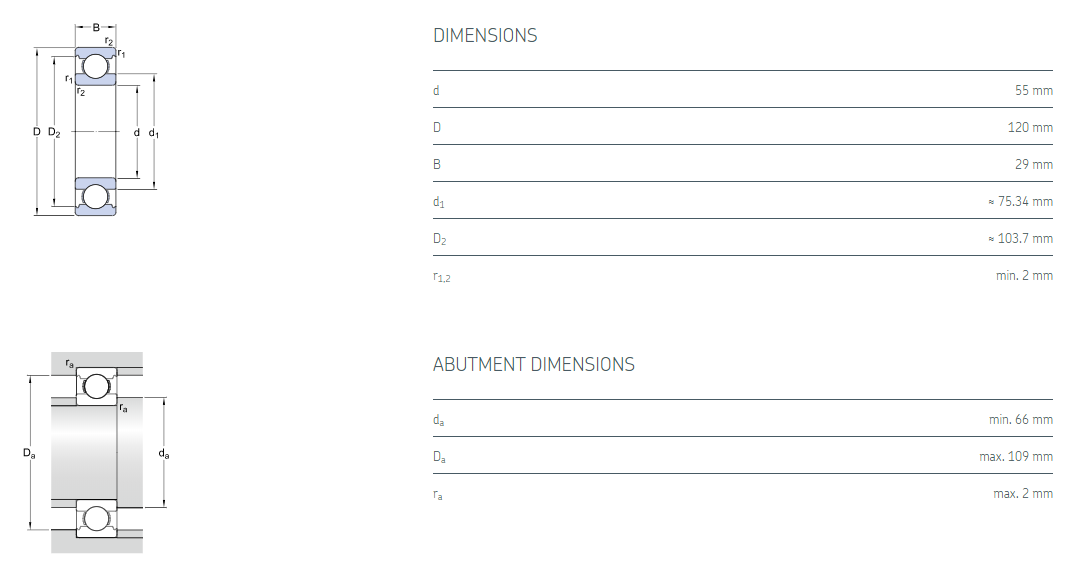Select the da row label in the abutment table
The image size is (1082, 585).
click(x=438, y=420)
